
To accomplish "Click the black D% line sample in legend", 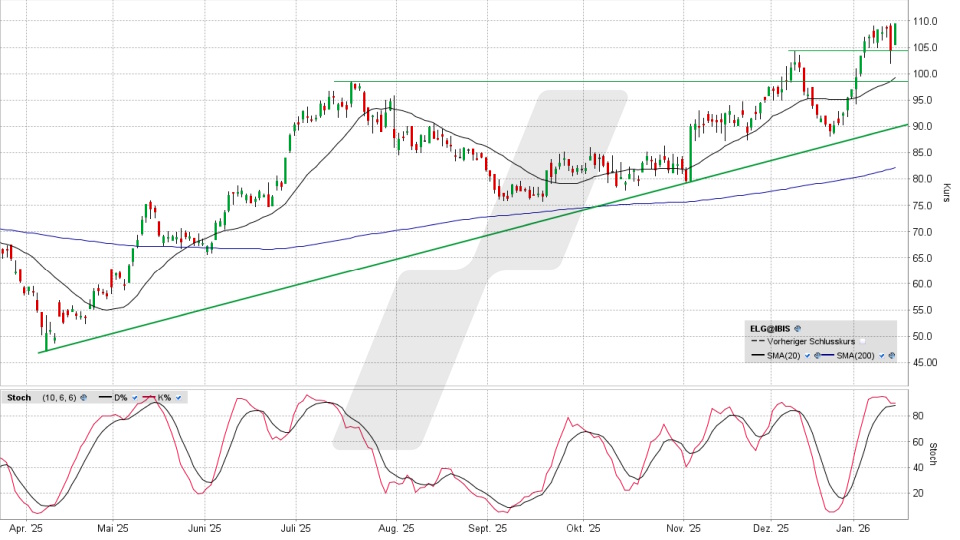I will pyautogui.click(x=104, y=398).
